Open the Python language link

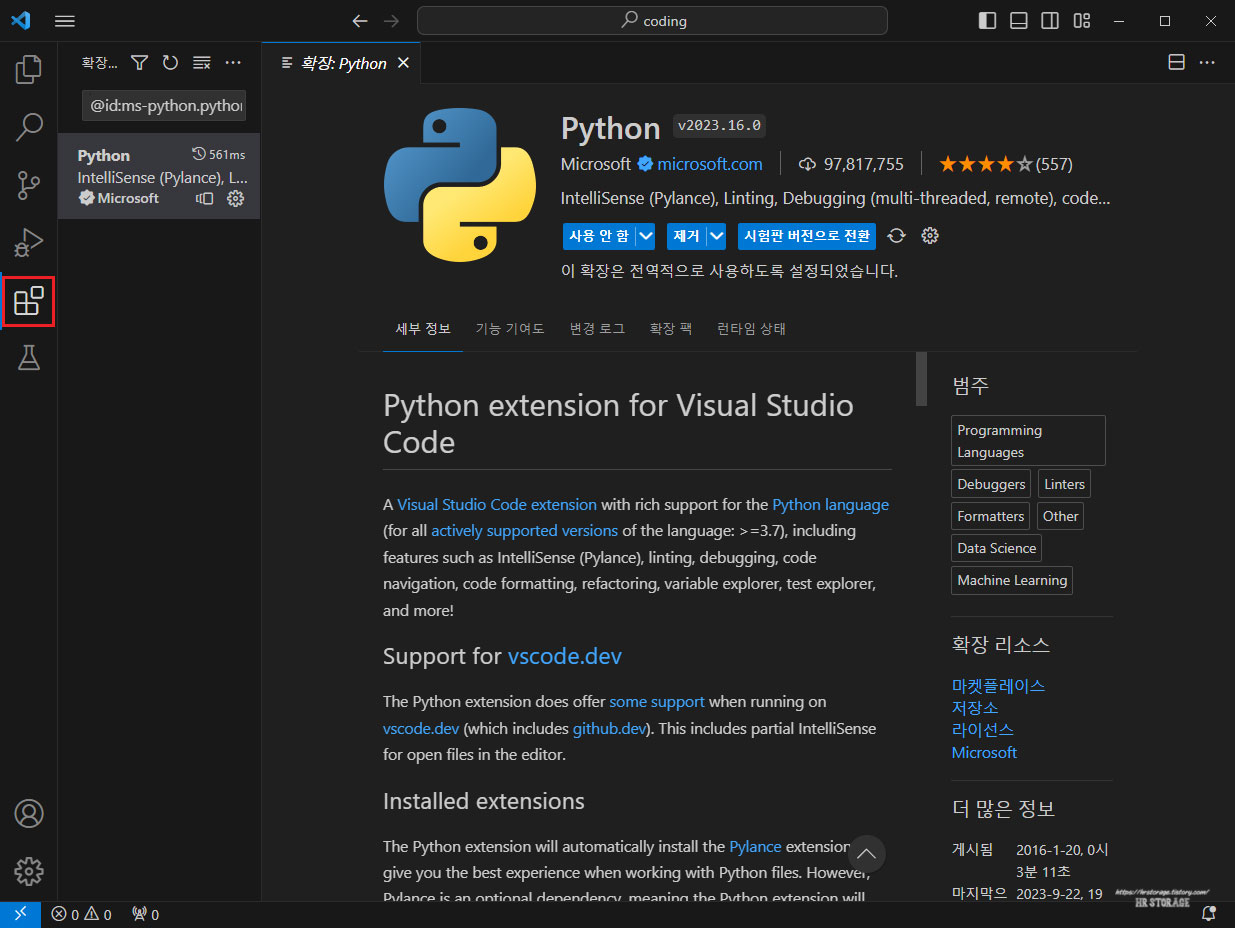[830, 504]
